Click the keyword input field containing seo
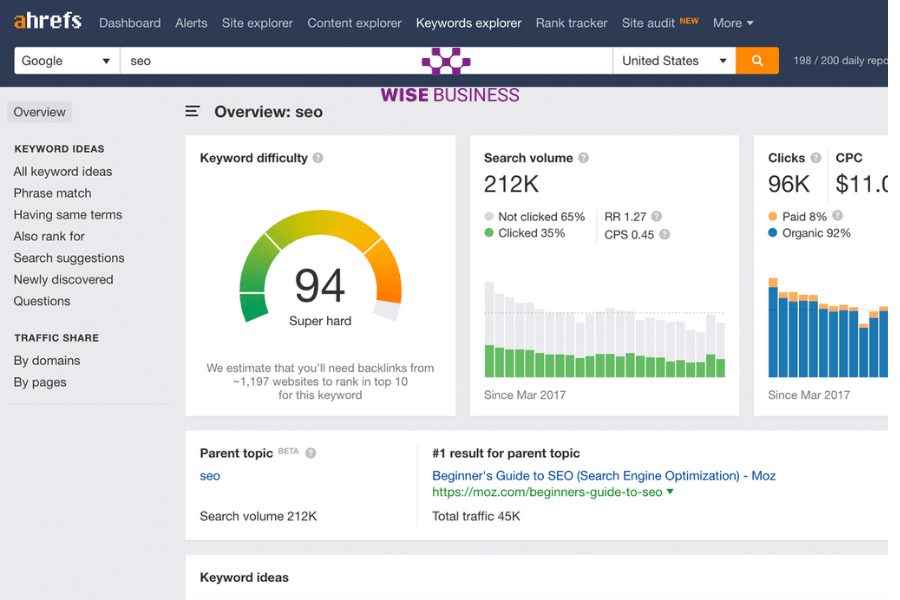The width and height of the screenshot is (900, 600). coord(366,60)
